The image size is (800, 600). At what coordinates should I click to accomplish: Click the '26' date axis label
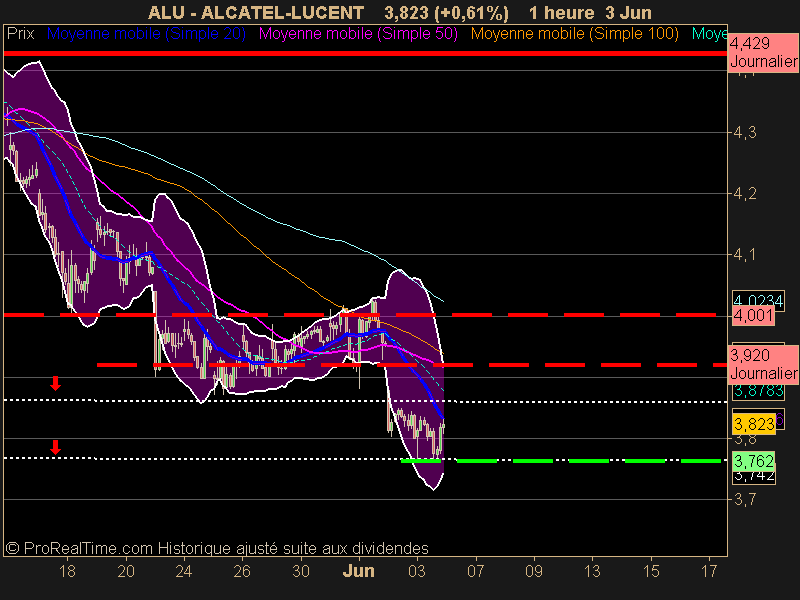click(242, 570)
